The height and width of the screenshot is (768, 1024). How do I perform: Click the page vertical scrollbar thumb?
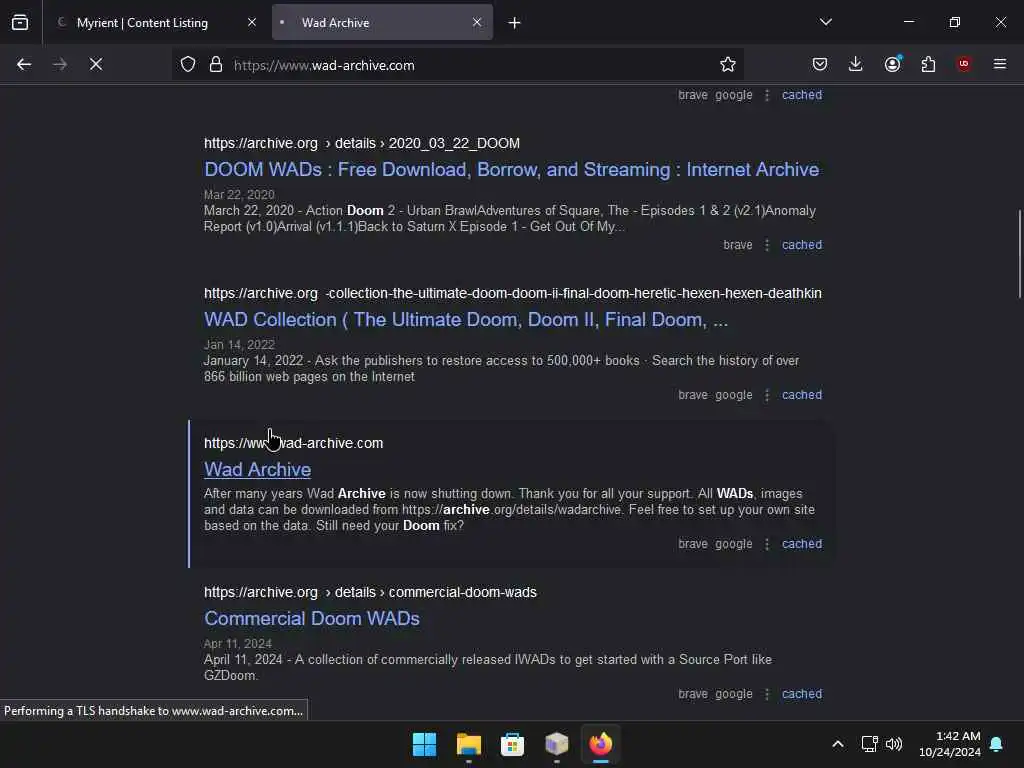1019,253
